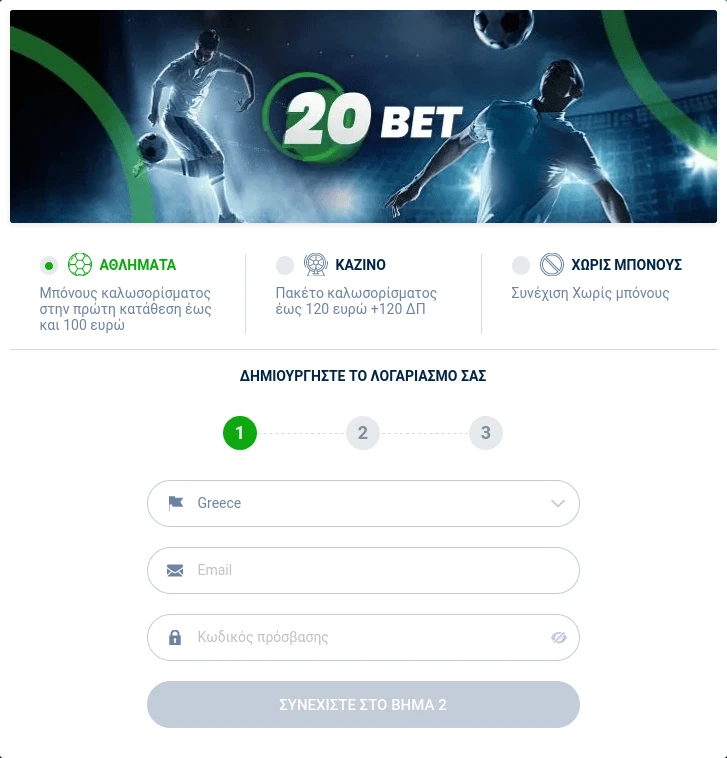Select the ΚΑΖΙΝΟ bonus radio button
Screen dimensions: 727x758
click(x=285, y=265)
